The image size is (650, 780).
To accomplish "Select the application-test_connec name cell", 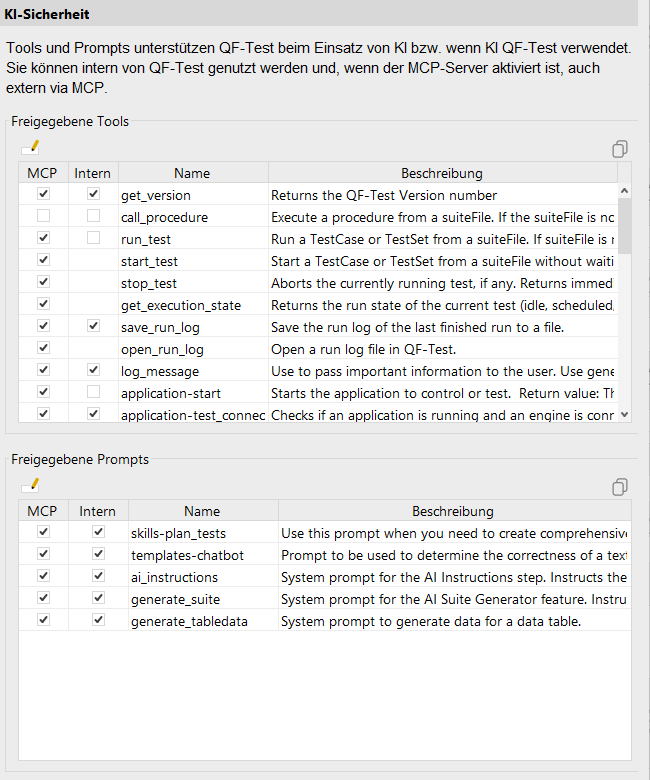I will point(193,415).
